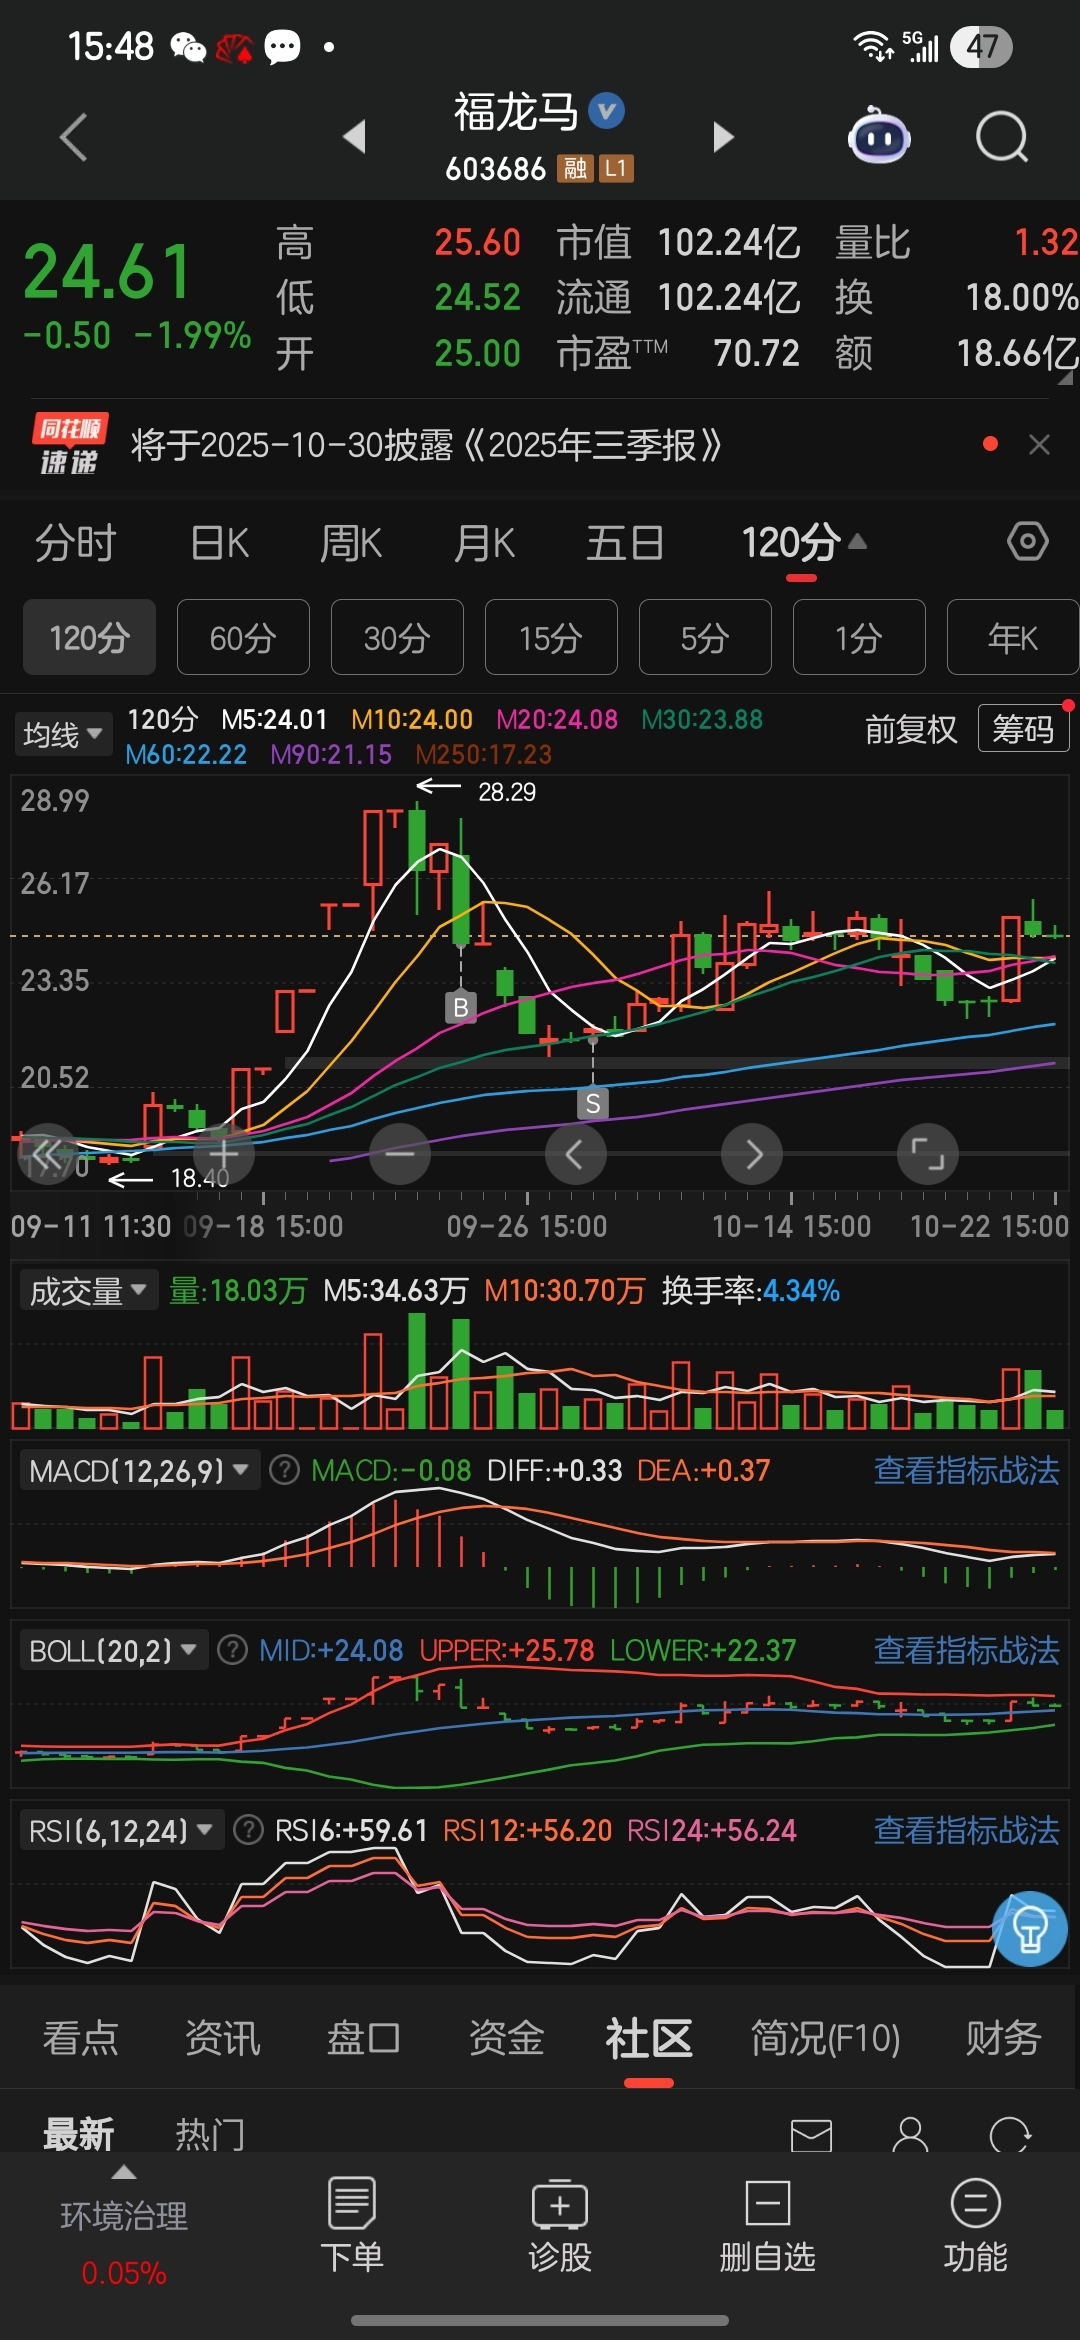Select the 15分 interval button
The height and width of the screenshot is (2340, 1080).
click(551, 637)
